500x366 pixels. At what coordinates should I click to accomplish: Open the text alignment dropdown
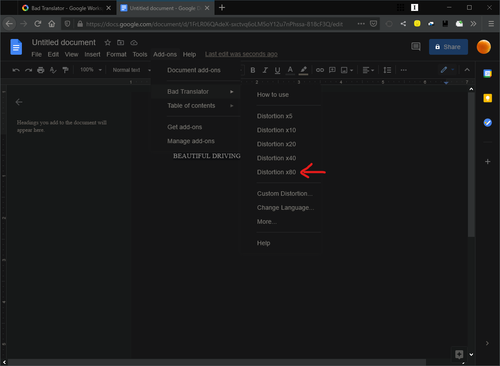tap(368, 70)
